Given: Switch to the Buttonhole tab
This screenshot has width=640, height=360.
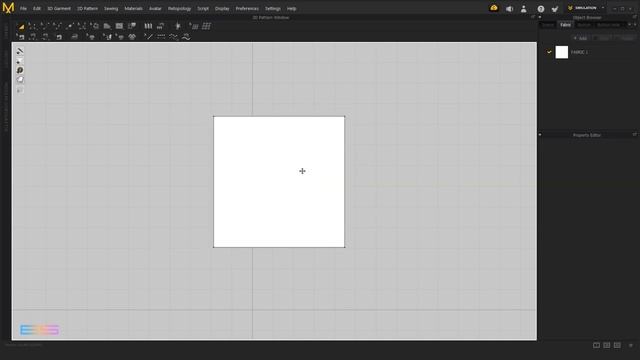Looking at the screenshot, I should coord(608,25).
